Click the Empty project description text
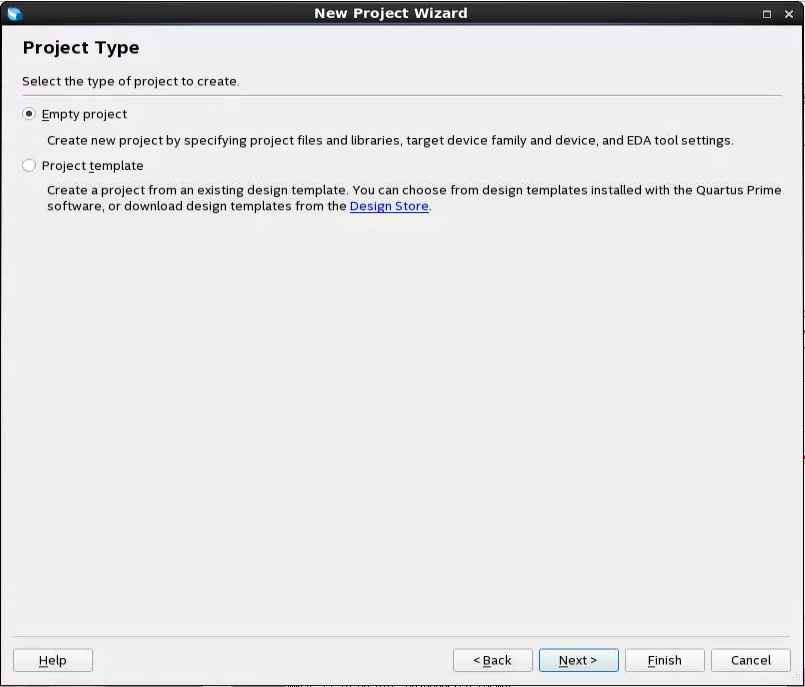The image size is (805, 687). (390, 140)
